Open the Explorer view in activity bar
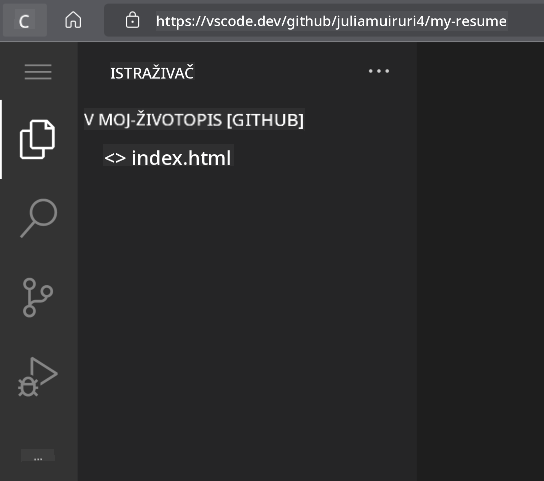The width and height of the screenshot is (544, 481). point(37,140)
